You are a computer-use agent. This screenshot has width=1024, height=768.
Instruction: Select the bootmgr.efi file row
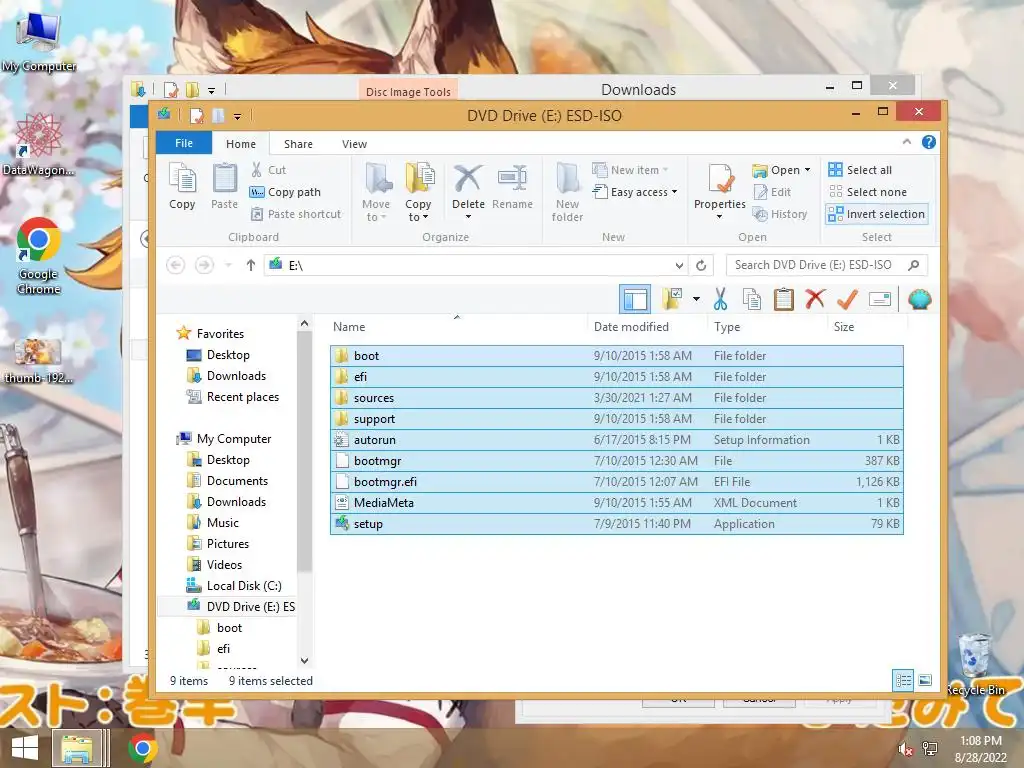tap(616, 482)
